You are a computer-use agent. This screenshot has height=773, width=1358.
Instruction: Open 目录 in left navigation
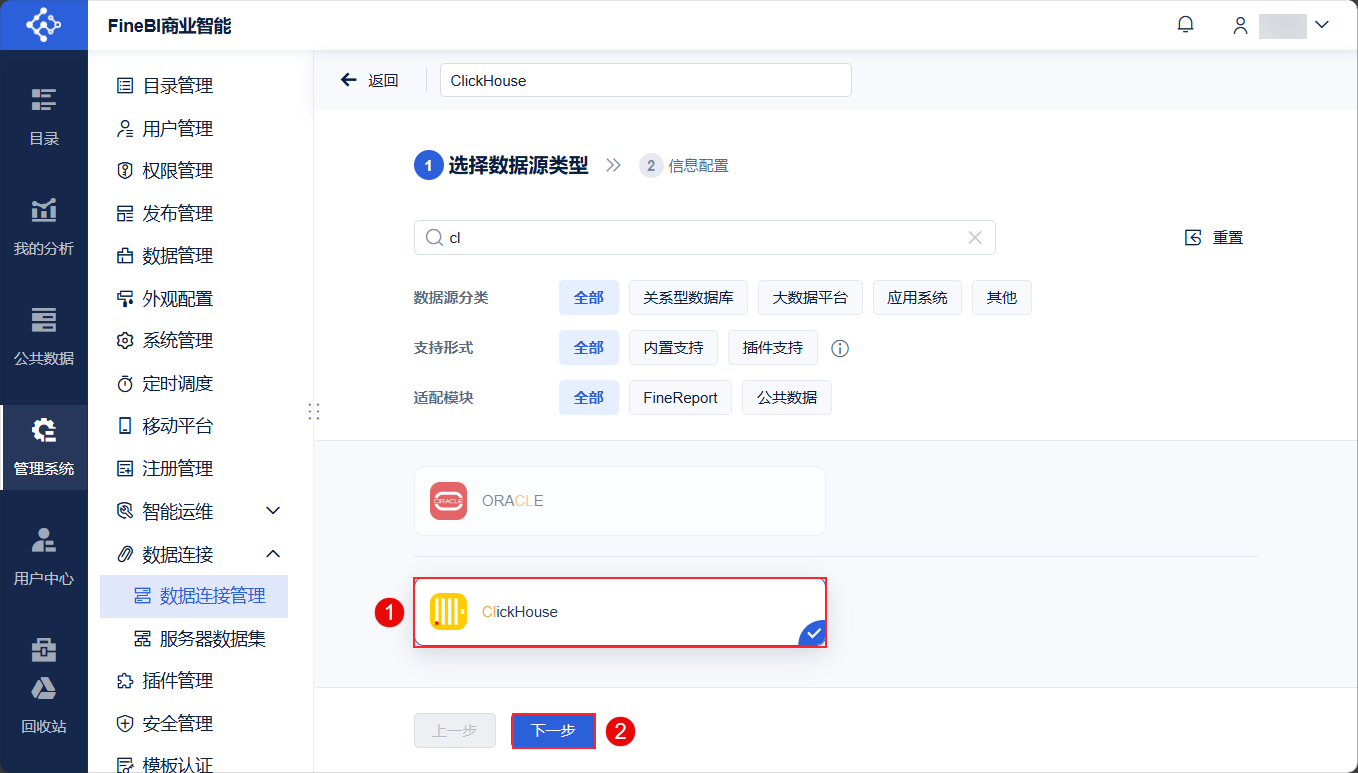[x=44, y=116]
